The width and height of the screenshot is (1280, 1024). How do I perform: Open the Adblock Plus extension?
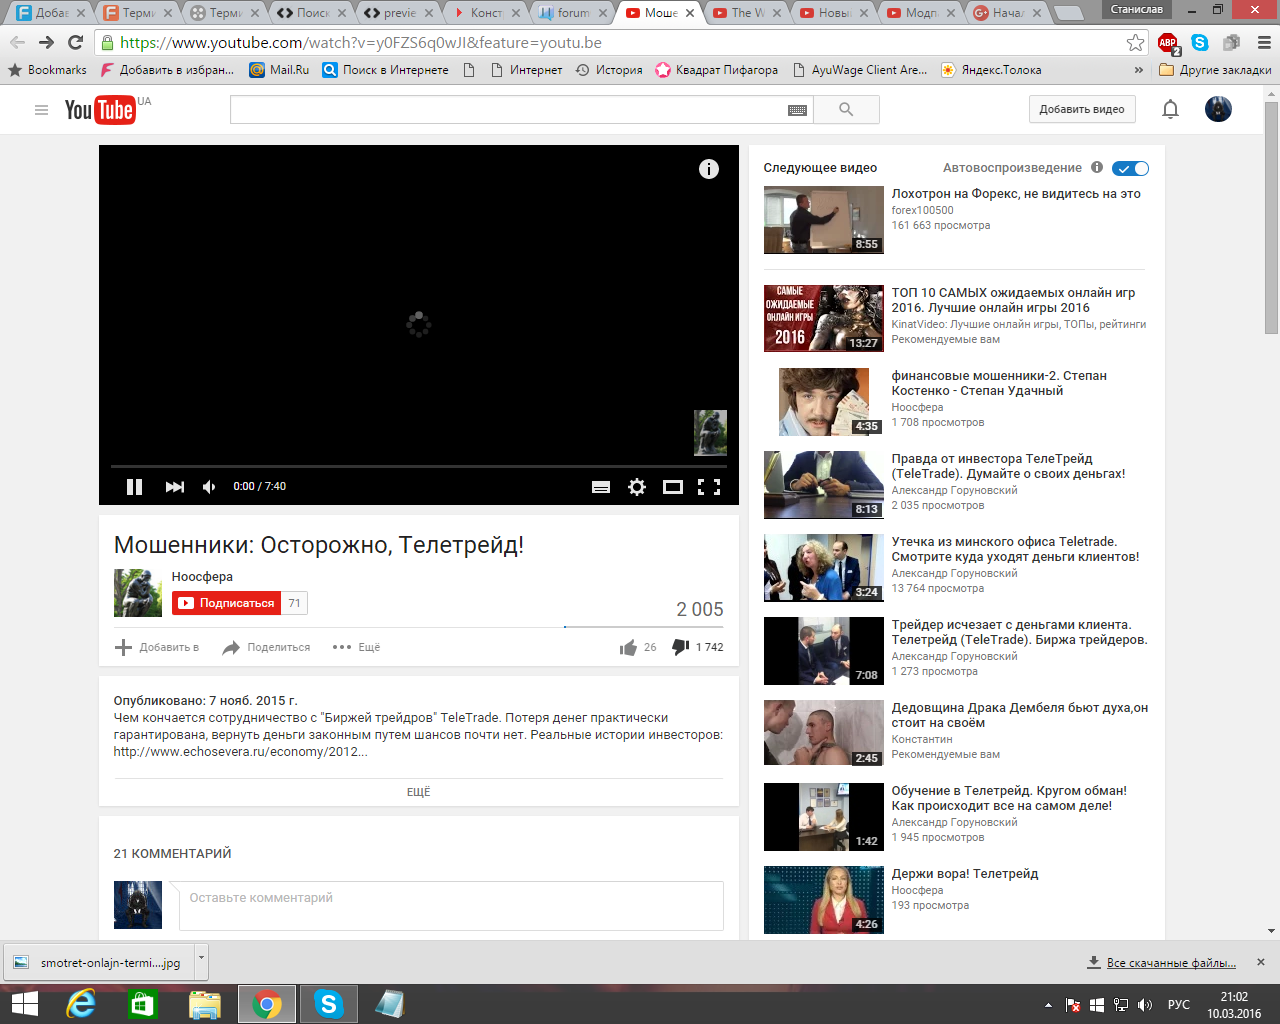pyautogui.click(x=1168, y=42)
